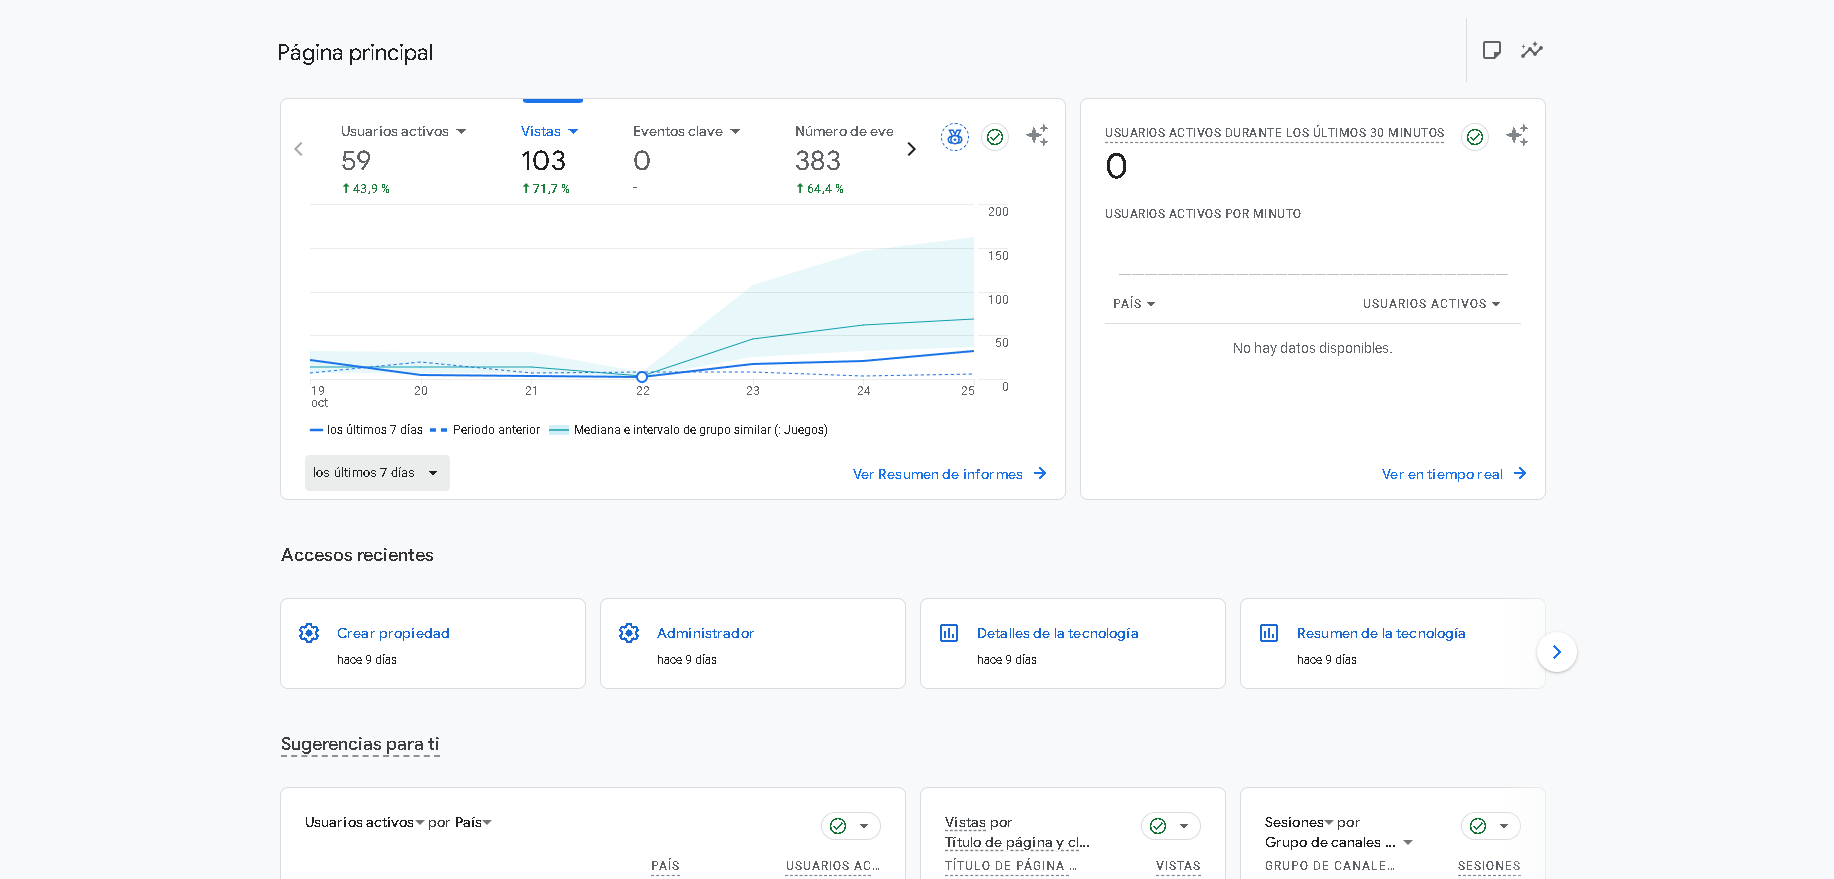Expand the PAÍS column dropdown in realtime card
1834x879 pixels.
point(1134,304)
